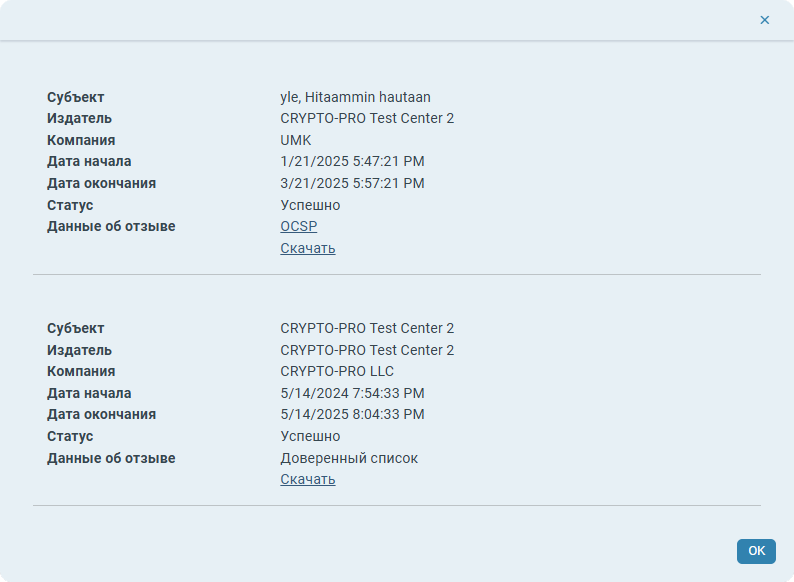
Task: Click subject value 'yle, Hitaammin hautaan'
Action: (355, 97)
